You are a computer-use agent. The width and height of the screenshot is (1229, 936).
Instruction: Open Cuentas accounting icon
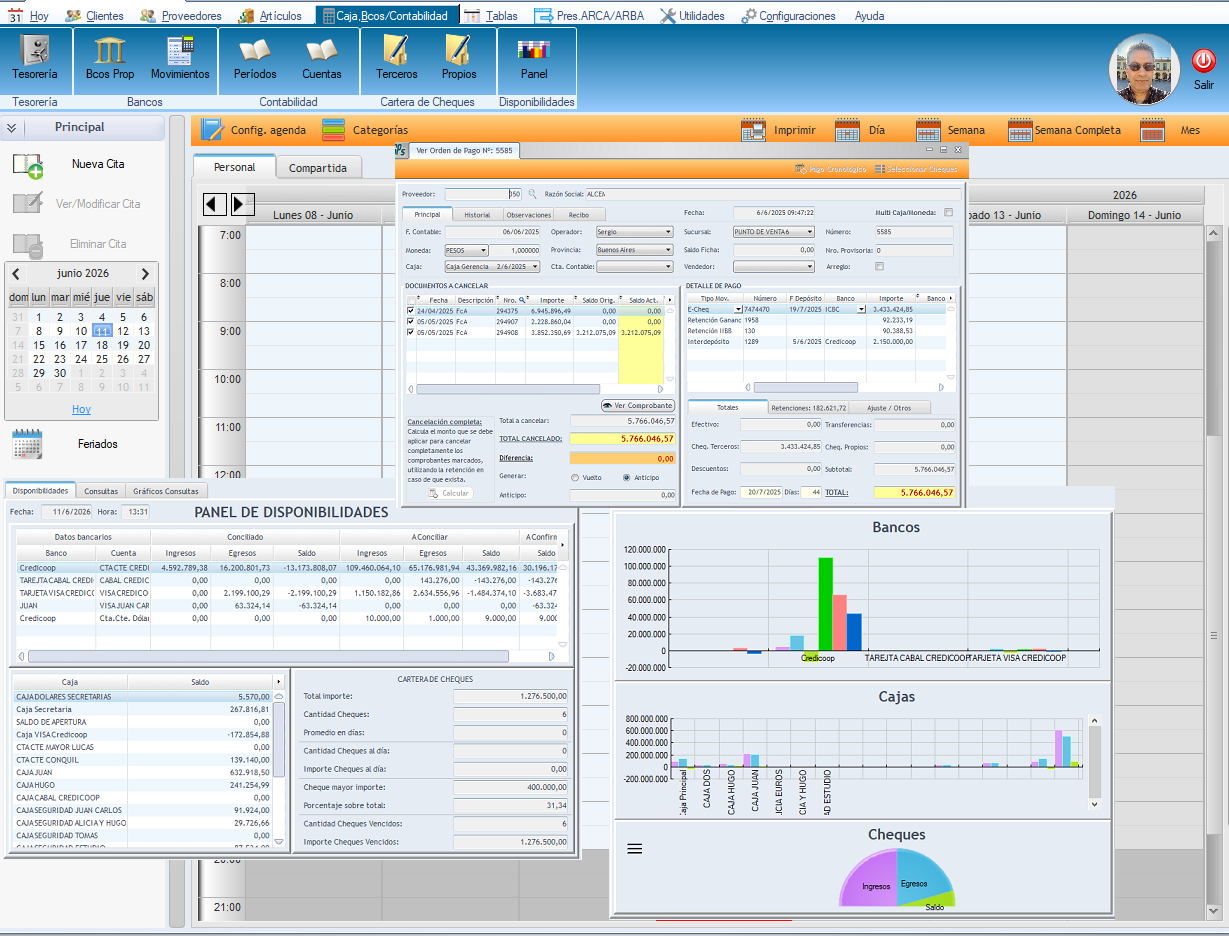click(322, 51)
